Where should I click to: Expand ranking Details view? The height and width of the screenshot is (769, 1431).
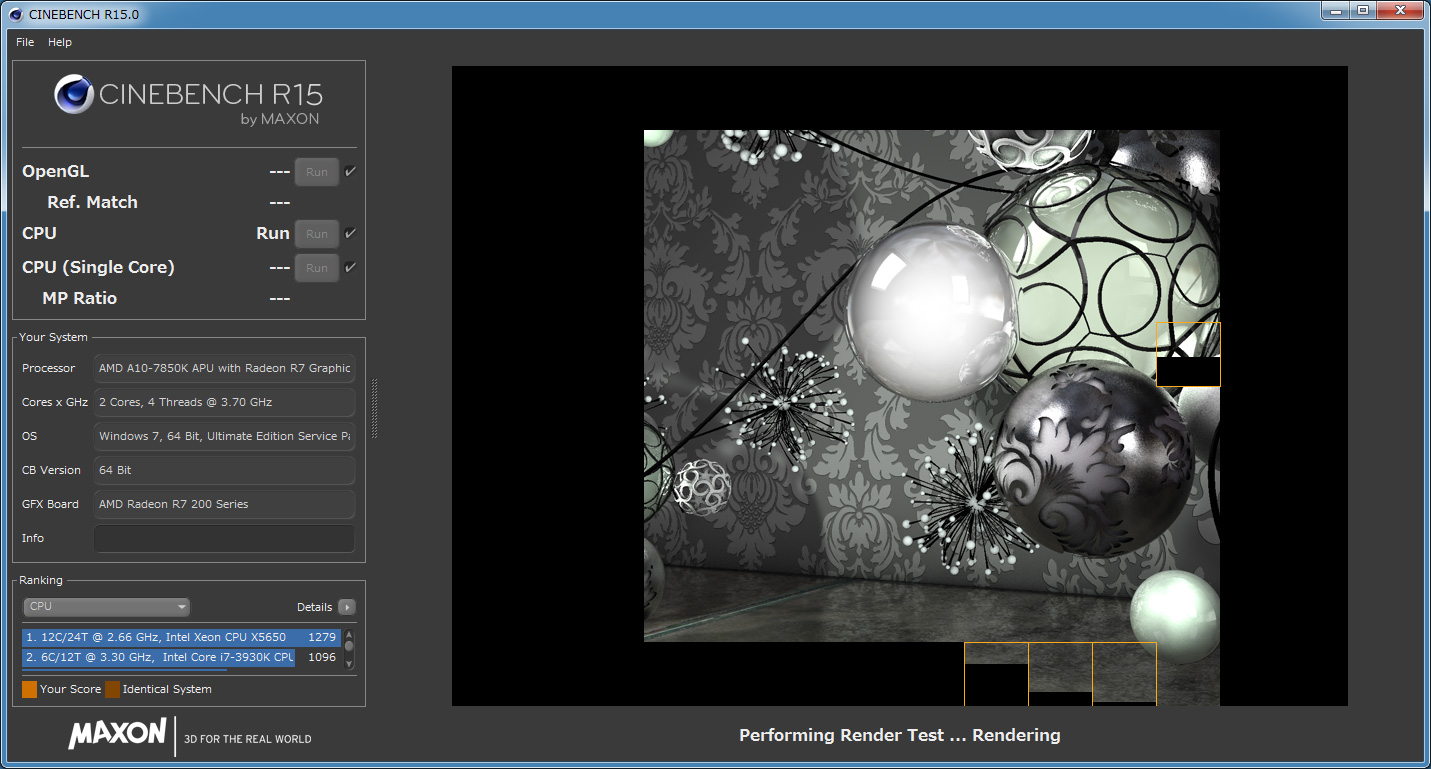tap(314, 607)
